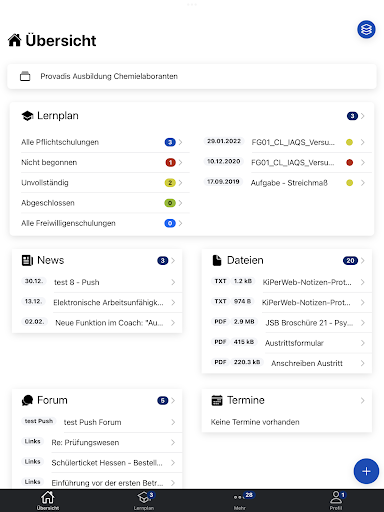
Task: Click the Forum chat bubble icon
Action: 27,400
